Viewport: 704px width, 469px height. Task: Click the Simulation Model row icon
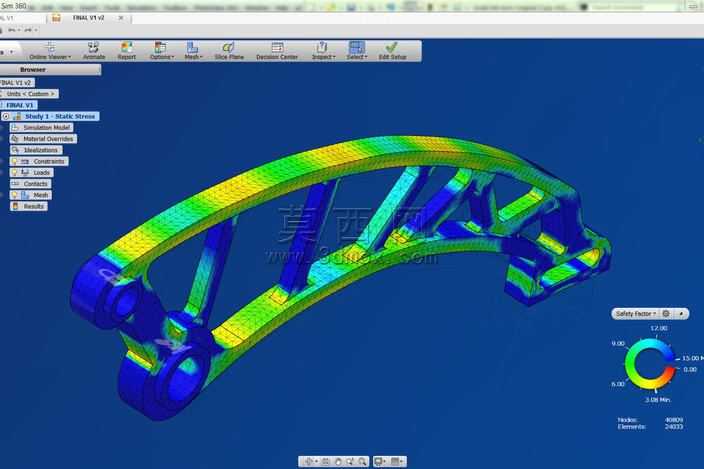coord(15,127)
